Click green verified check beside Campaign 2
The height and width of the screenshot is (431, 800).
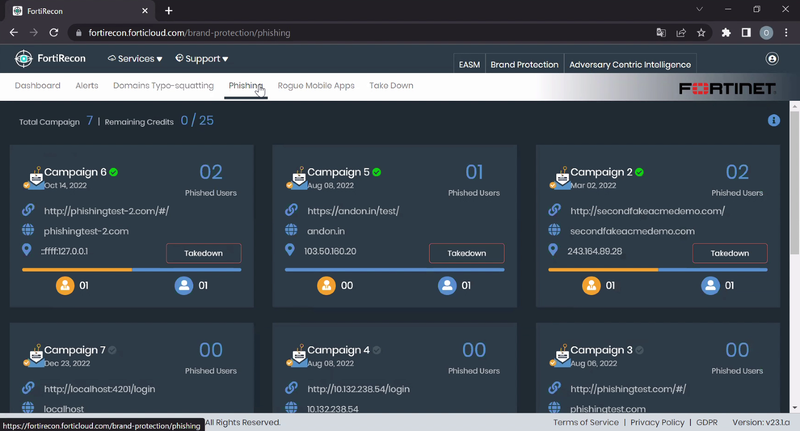(639, 172)
